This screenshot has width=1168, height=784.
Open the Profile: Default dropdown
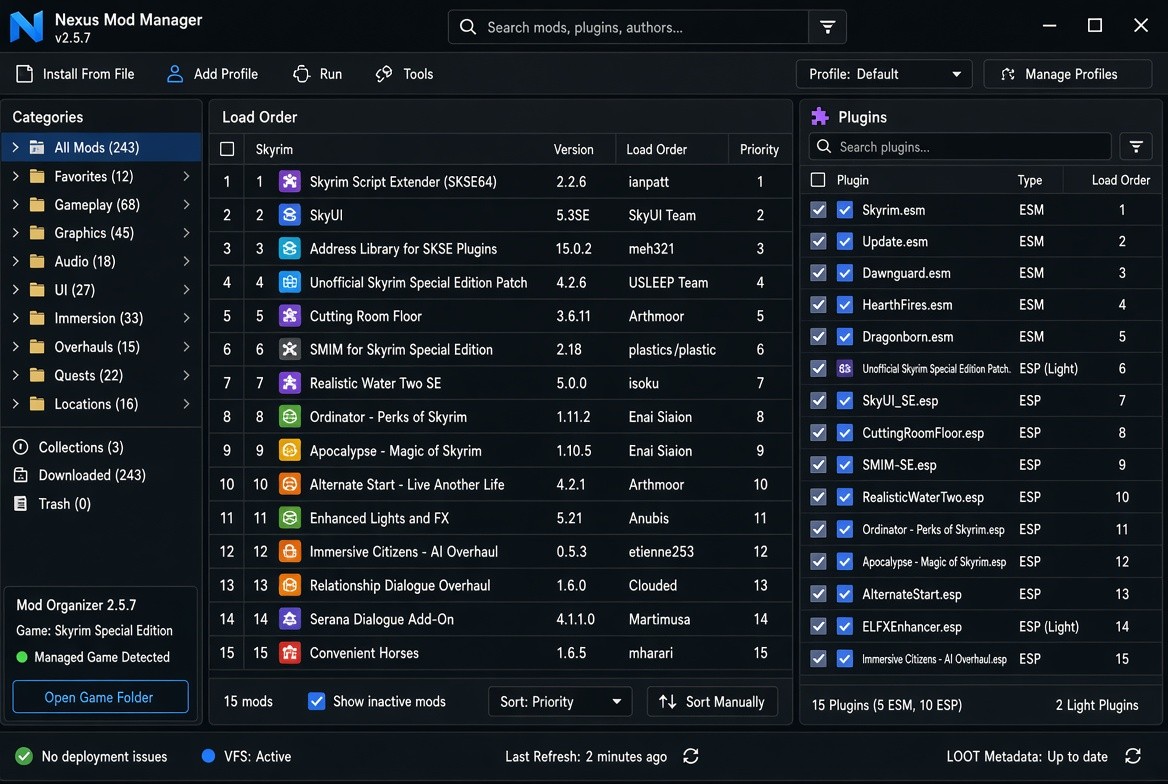[884, 74]
